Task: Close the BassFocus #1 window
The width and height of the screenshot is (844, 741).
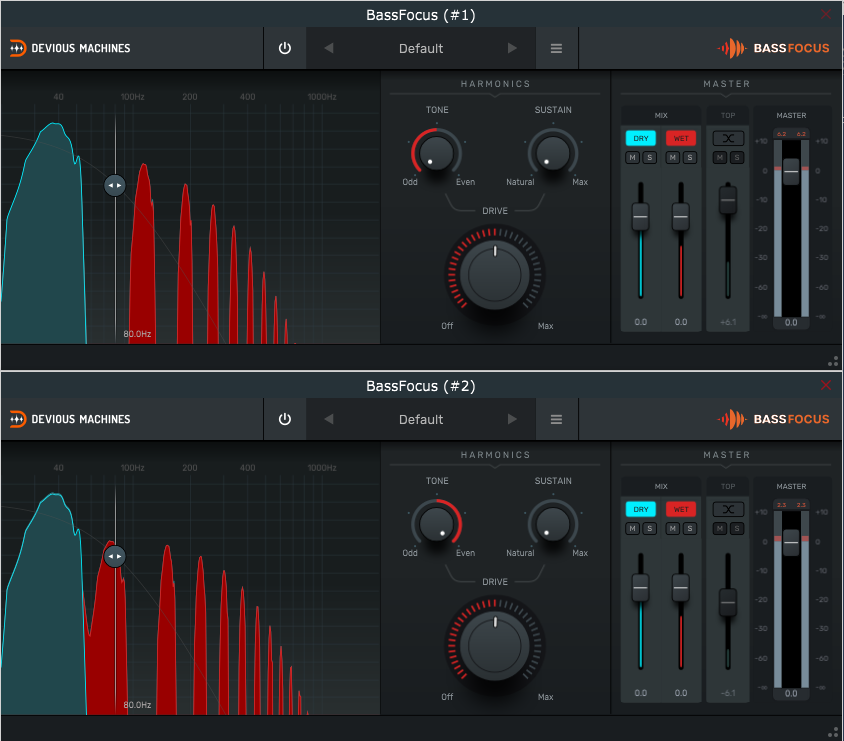Action: (x=826, y=14)
